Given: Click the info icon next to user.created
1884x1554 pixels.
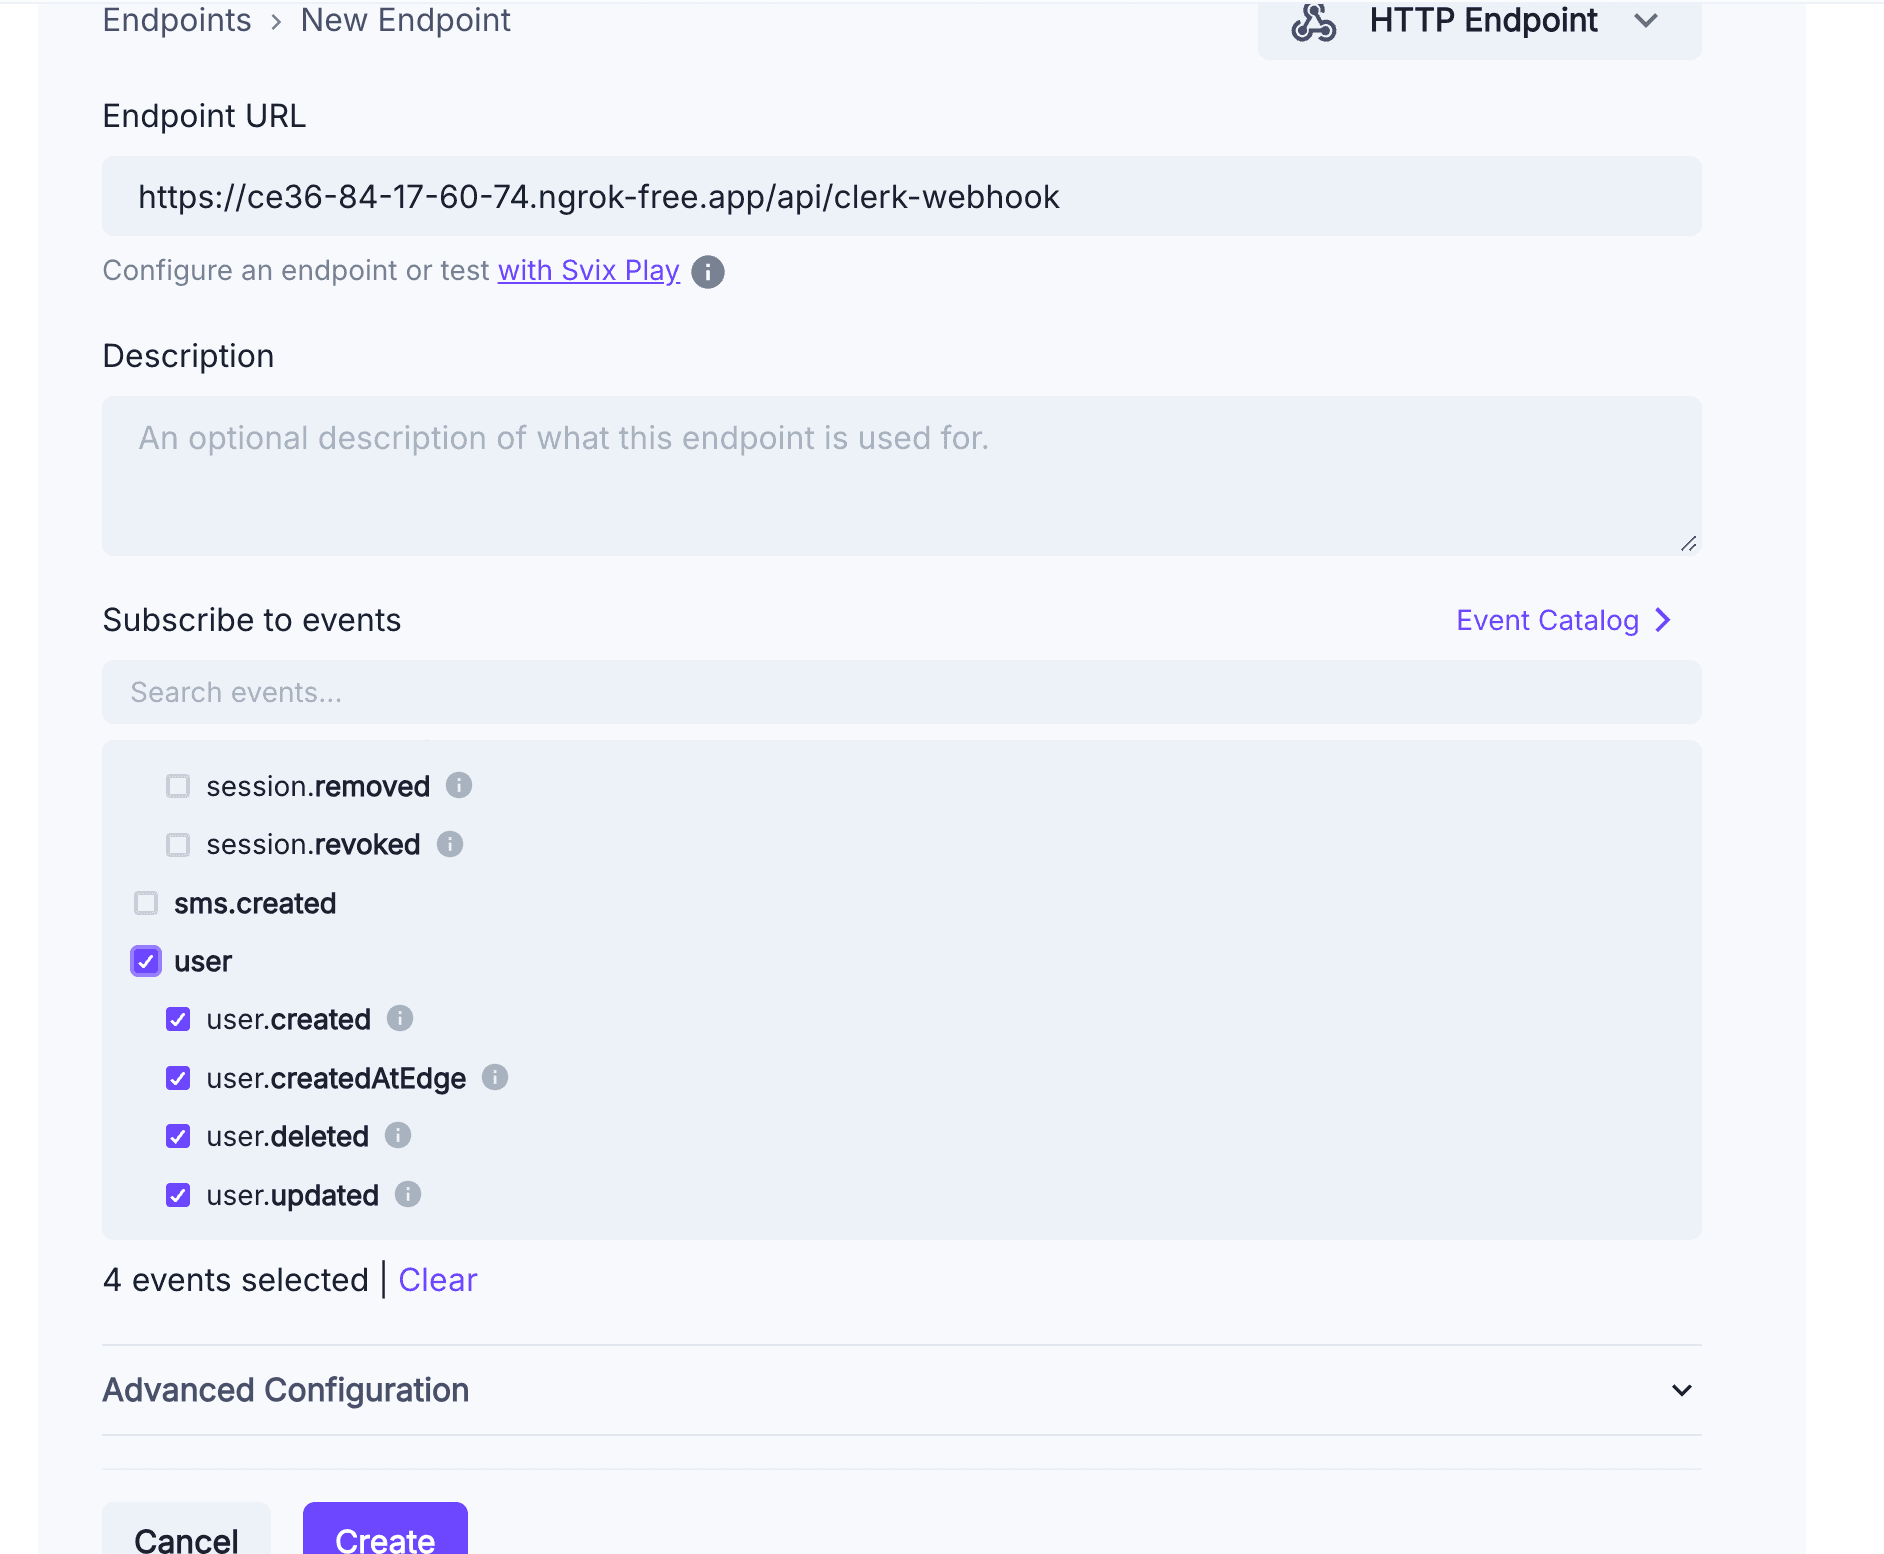Looking at the screenshot, I should (x=399, y=1018).
